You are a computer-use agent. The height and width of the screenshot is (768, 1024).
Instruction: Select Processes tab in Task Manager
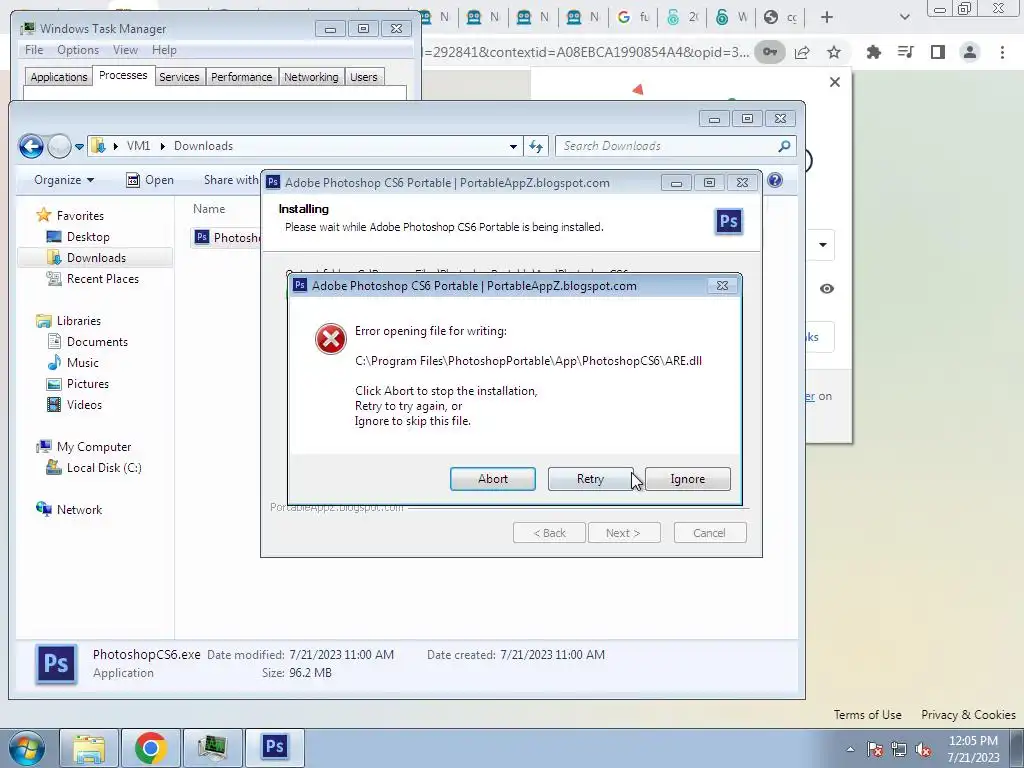[123, 75]
